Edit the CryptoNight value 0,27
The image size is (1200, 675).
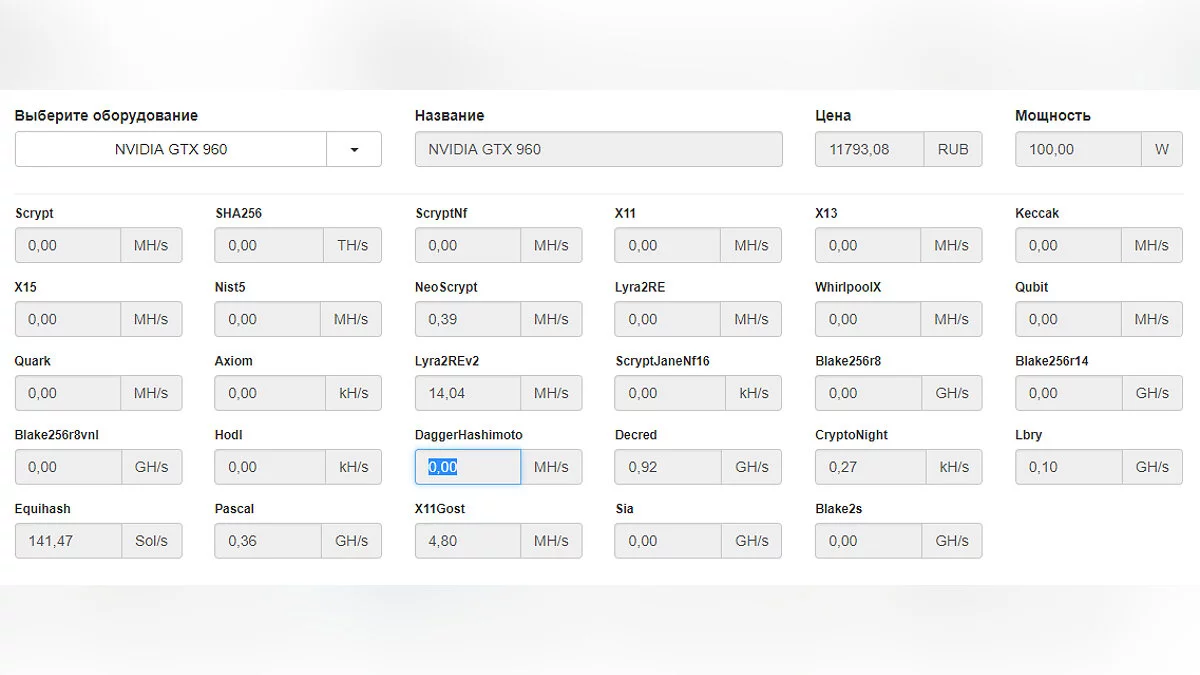(870, 467)
